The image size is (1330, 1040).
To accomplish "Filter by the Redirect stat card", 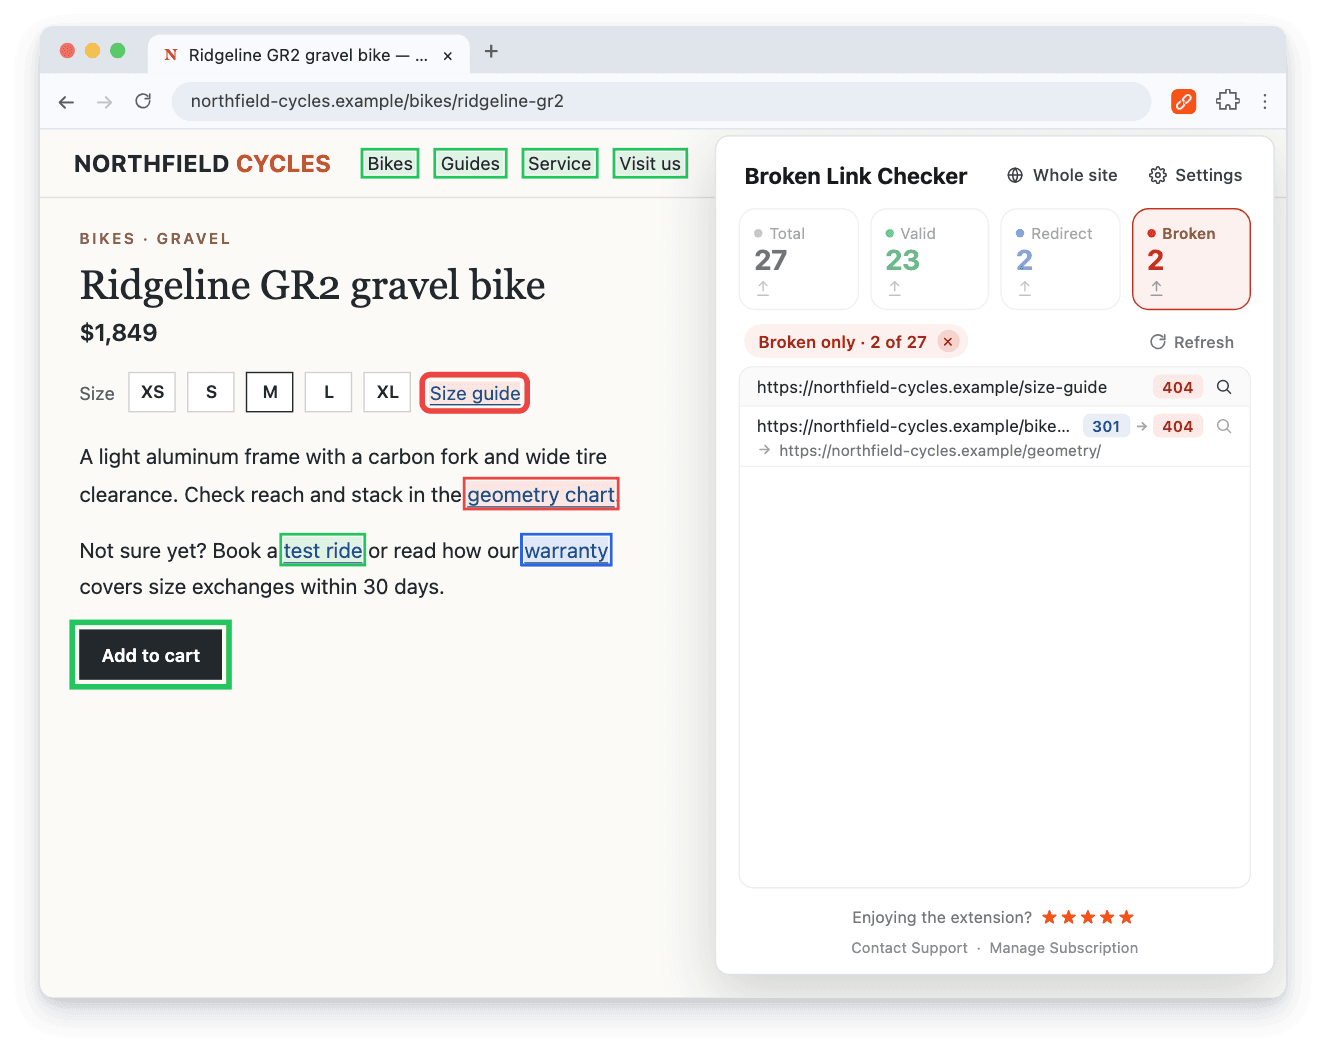I will click(1060, 259).
